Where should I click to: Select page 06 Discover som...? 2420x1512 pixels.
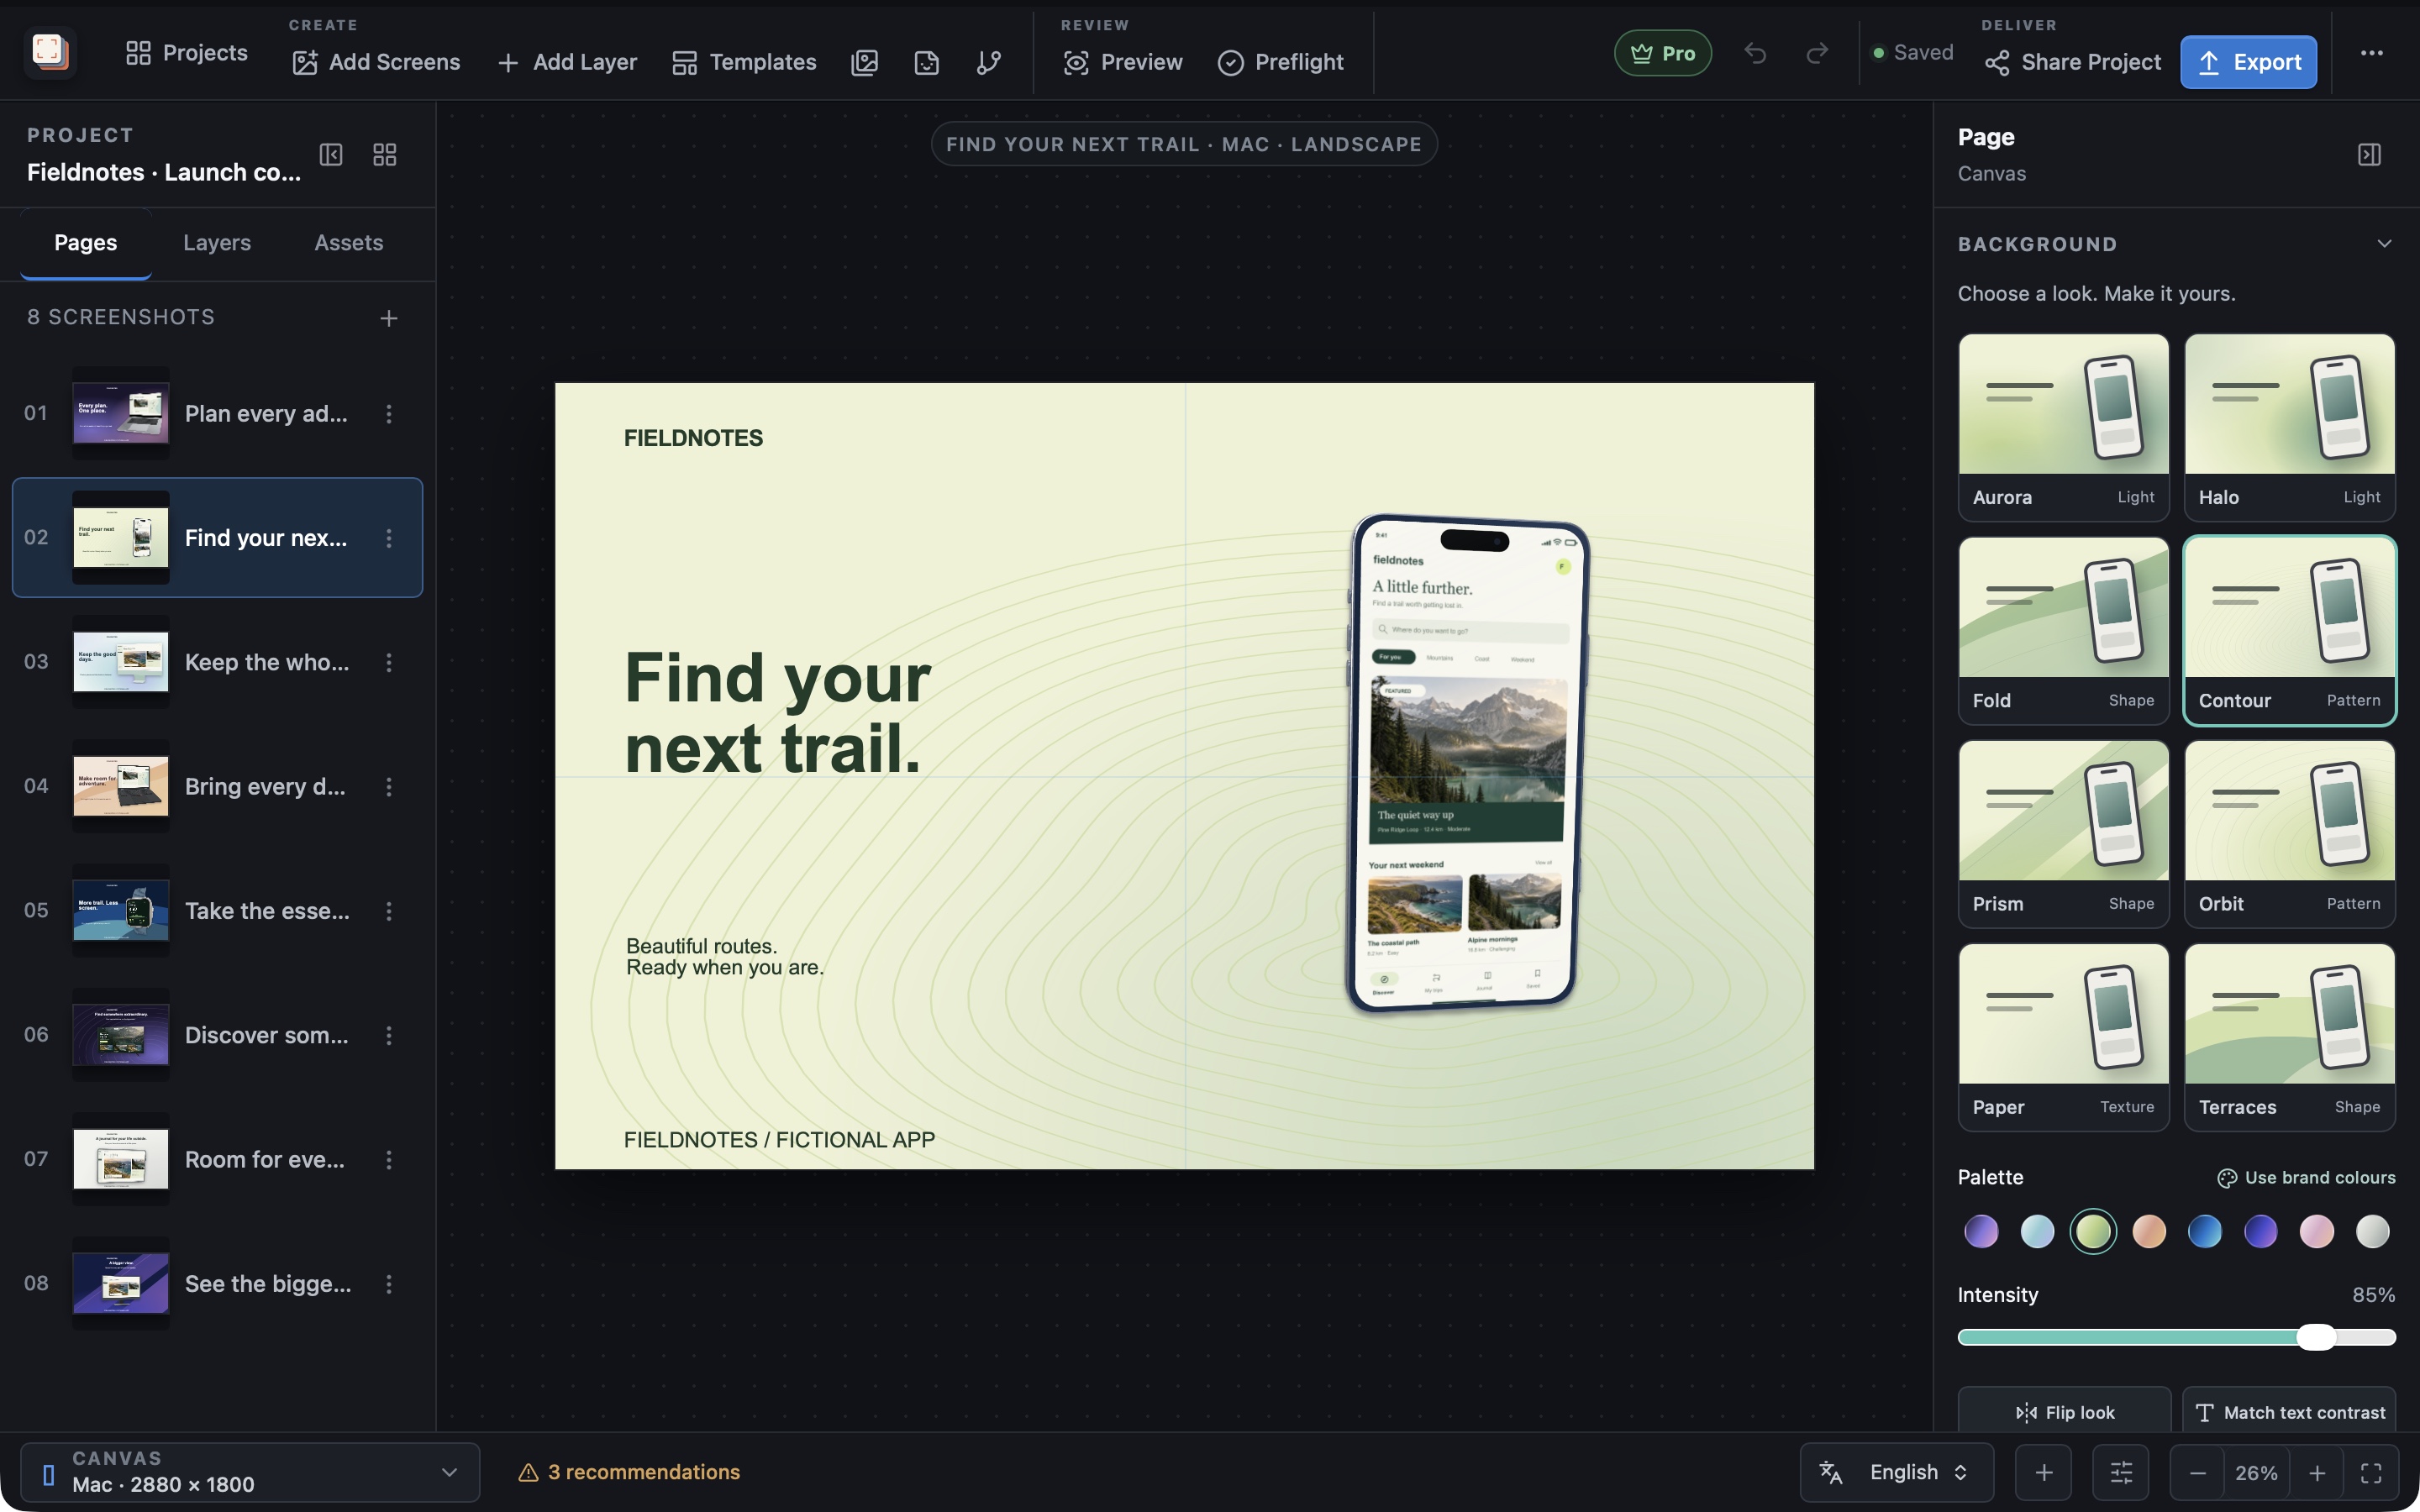[x=217, y=1035]
